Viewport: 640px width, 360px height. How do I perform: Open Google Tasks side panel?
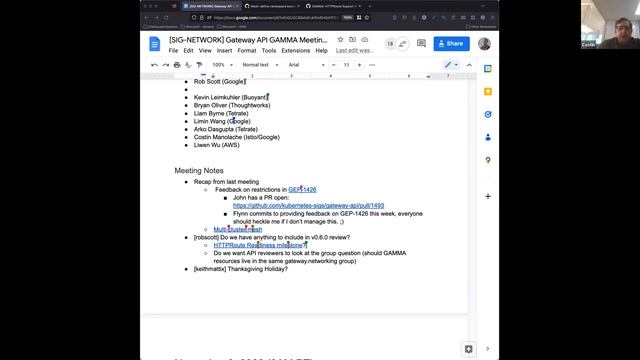point(488,114)
